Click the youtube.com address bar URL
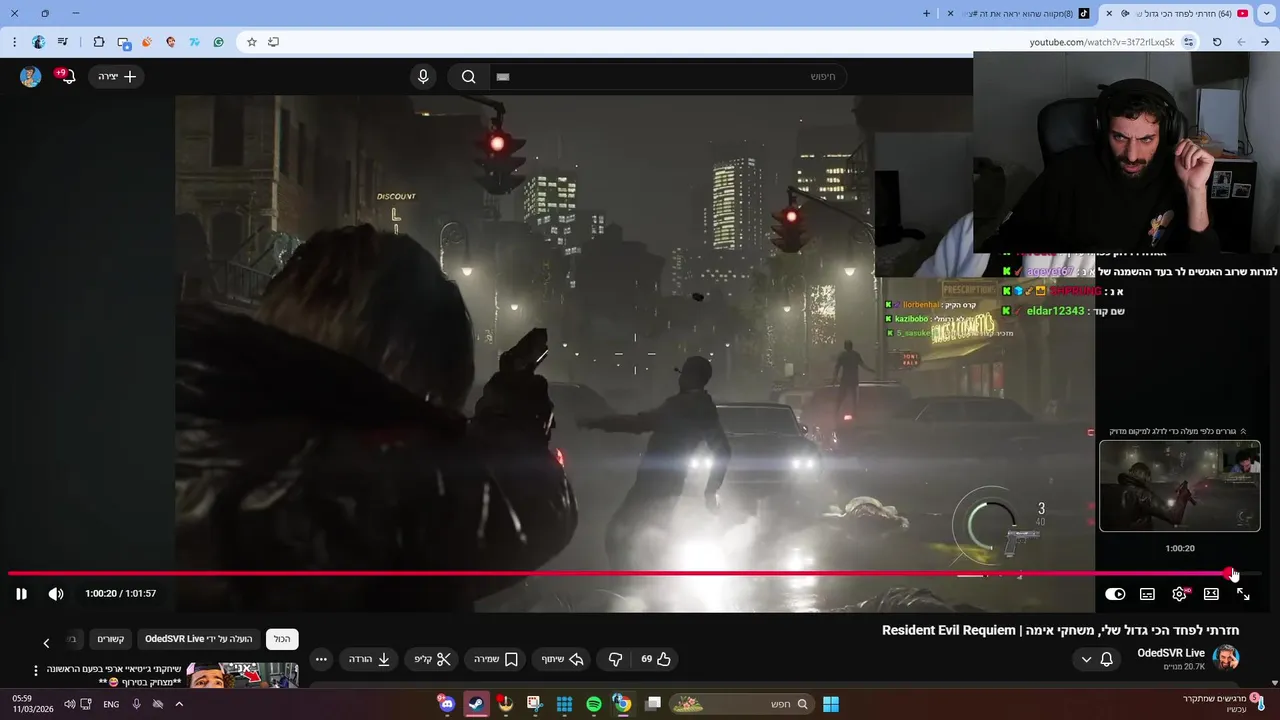 [x=1102, y=42]
